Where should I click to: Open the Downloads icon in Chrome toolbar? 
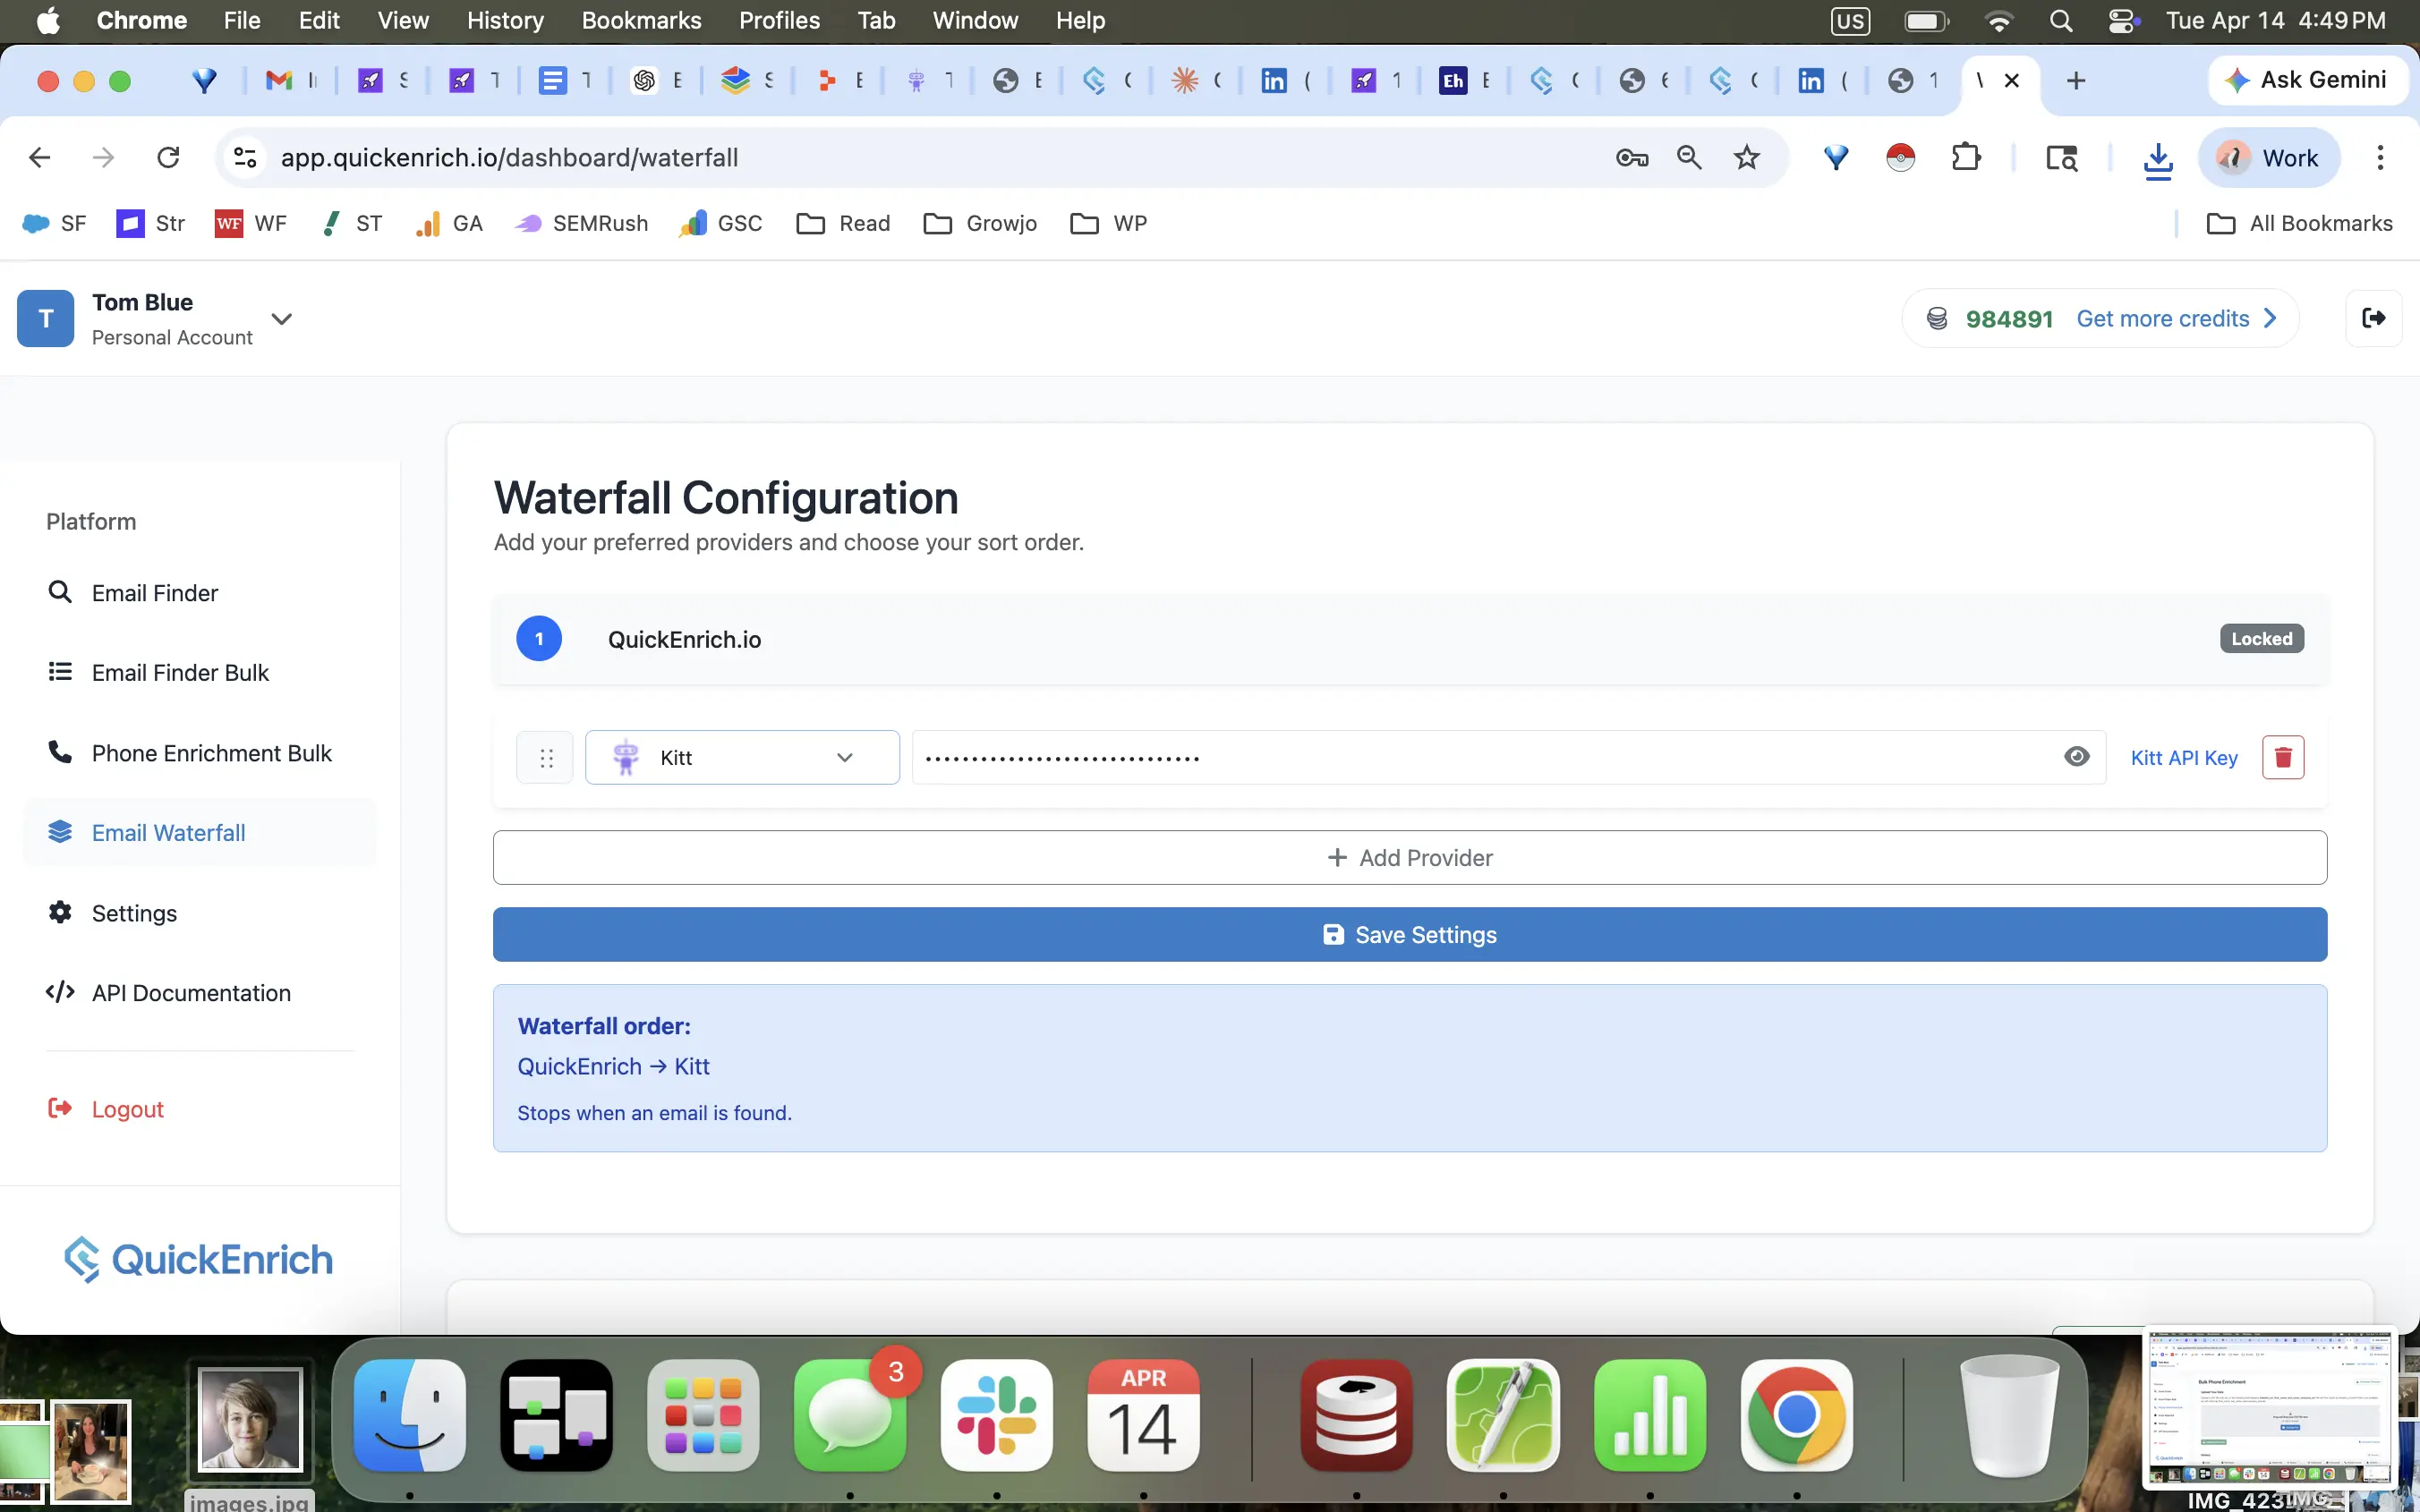tap(2158, 158)
